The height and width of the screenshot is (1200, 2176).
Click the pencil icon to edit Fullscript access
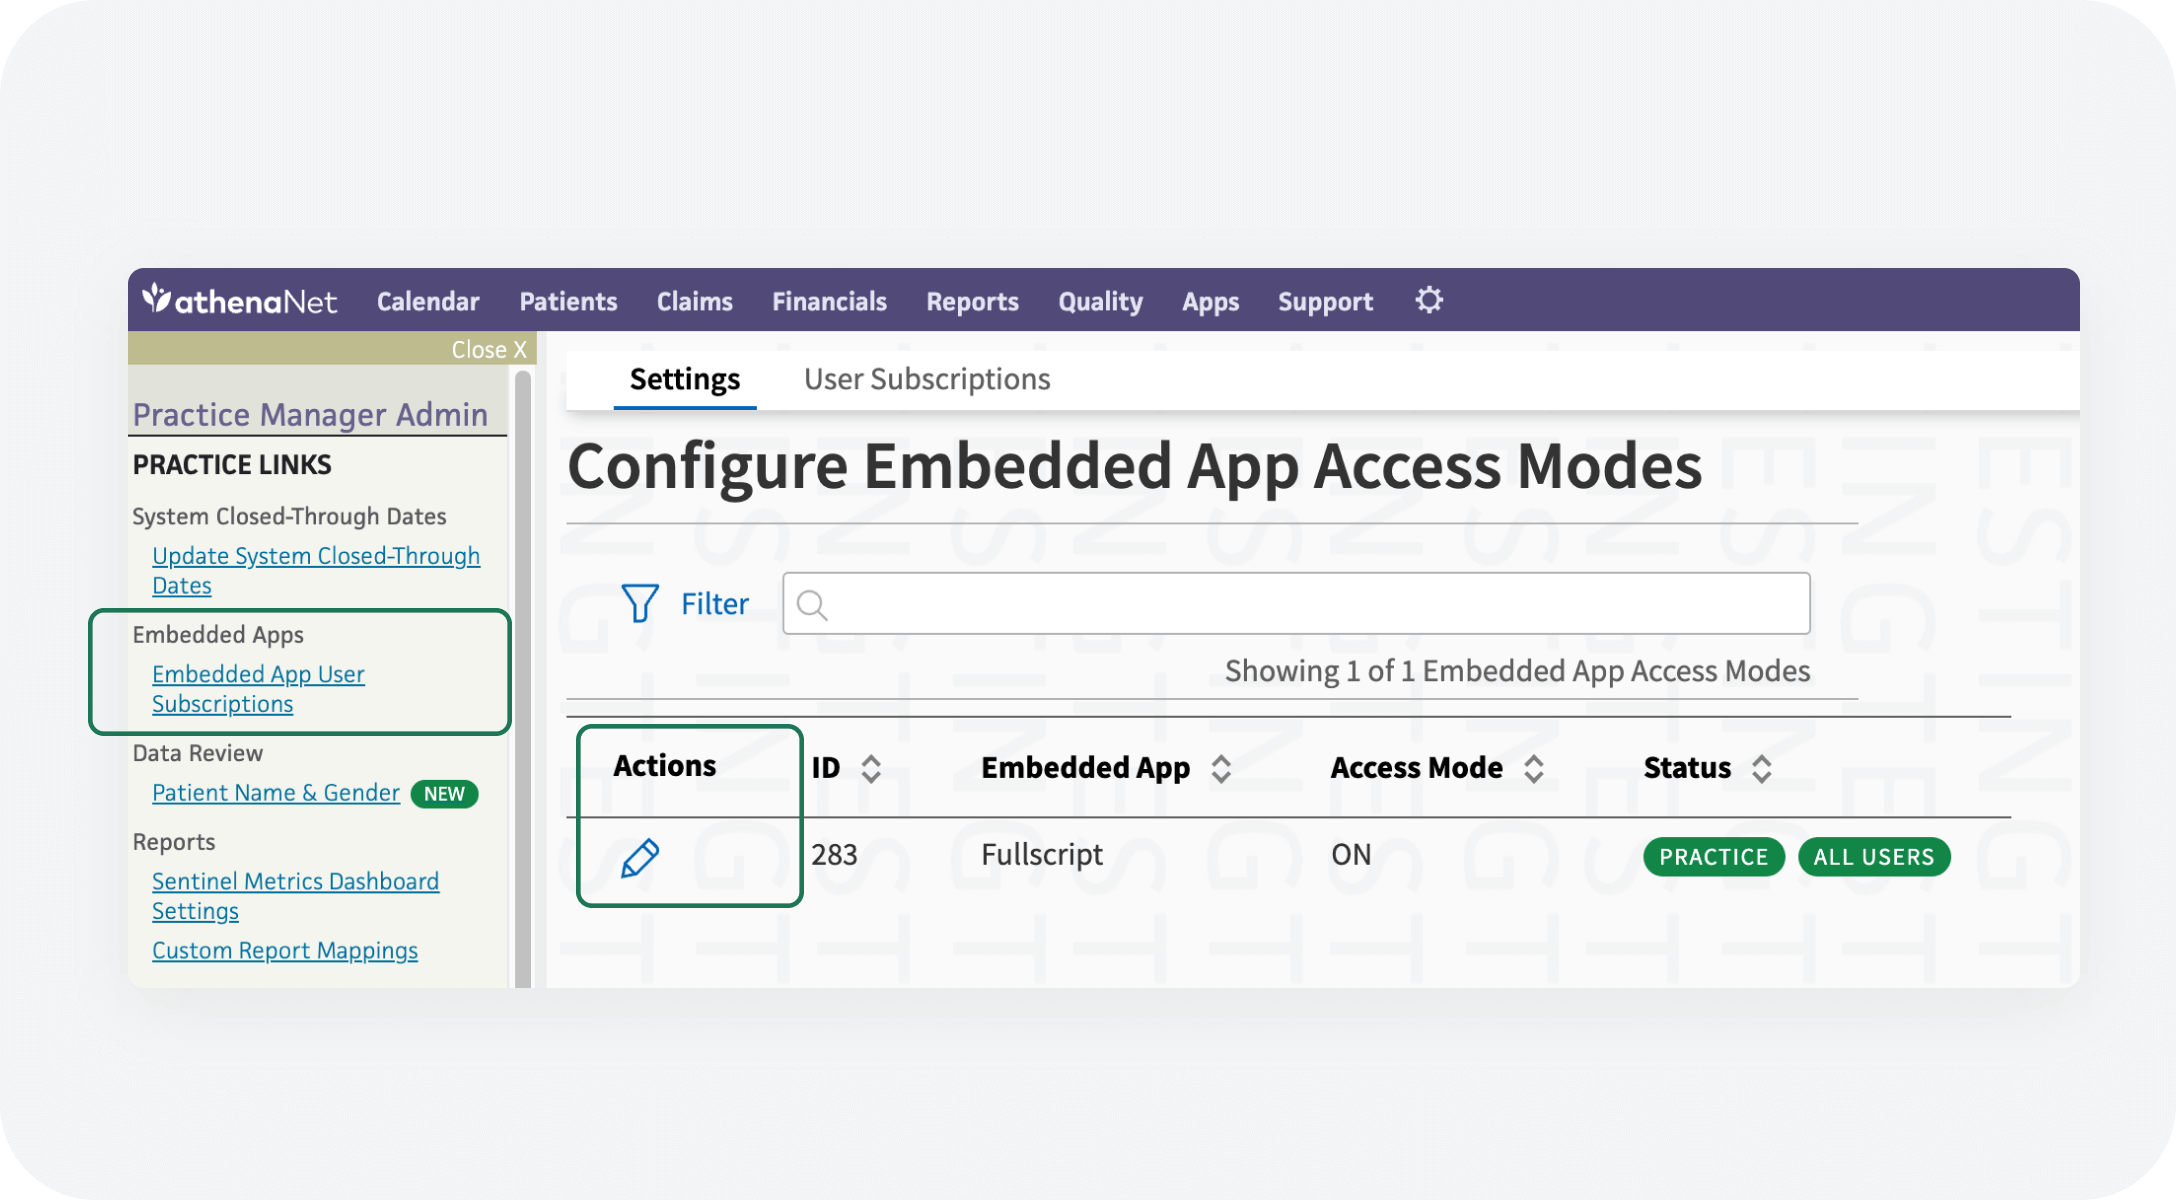pos(641,857)
